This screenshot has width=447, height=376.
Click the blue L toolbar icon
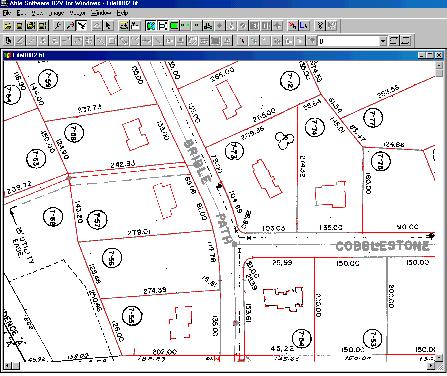point(304,26)
